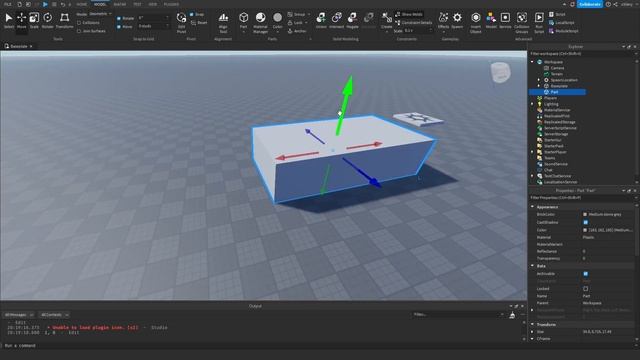Open the FILE menu
This screenshot has width=640, height=360.
tap(7, 4)
